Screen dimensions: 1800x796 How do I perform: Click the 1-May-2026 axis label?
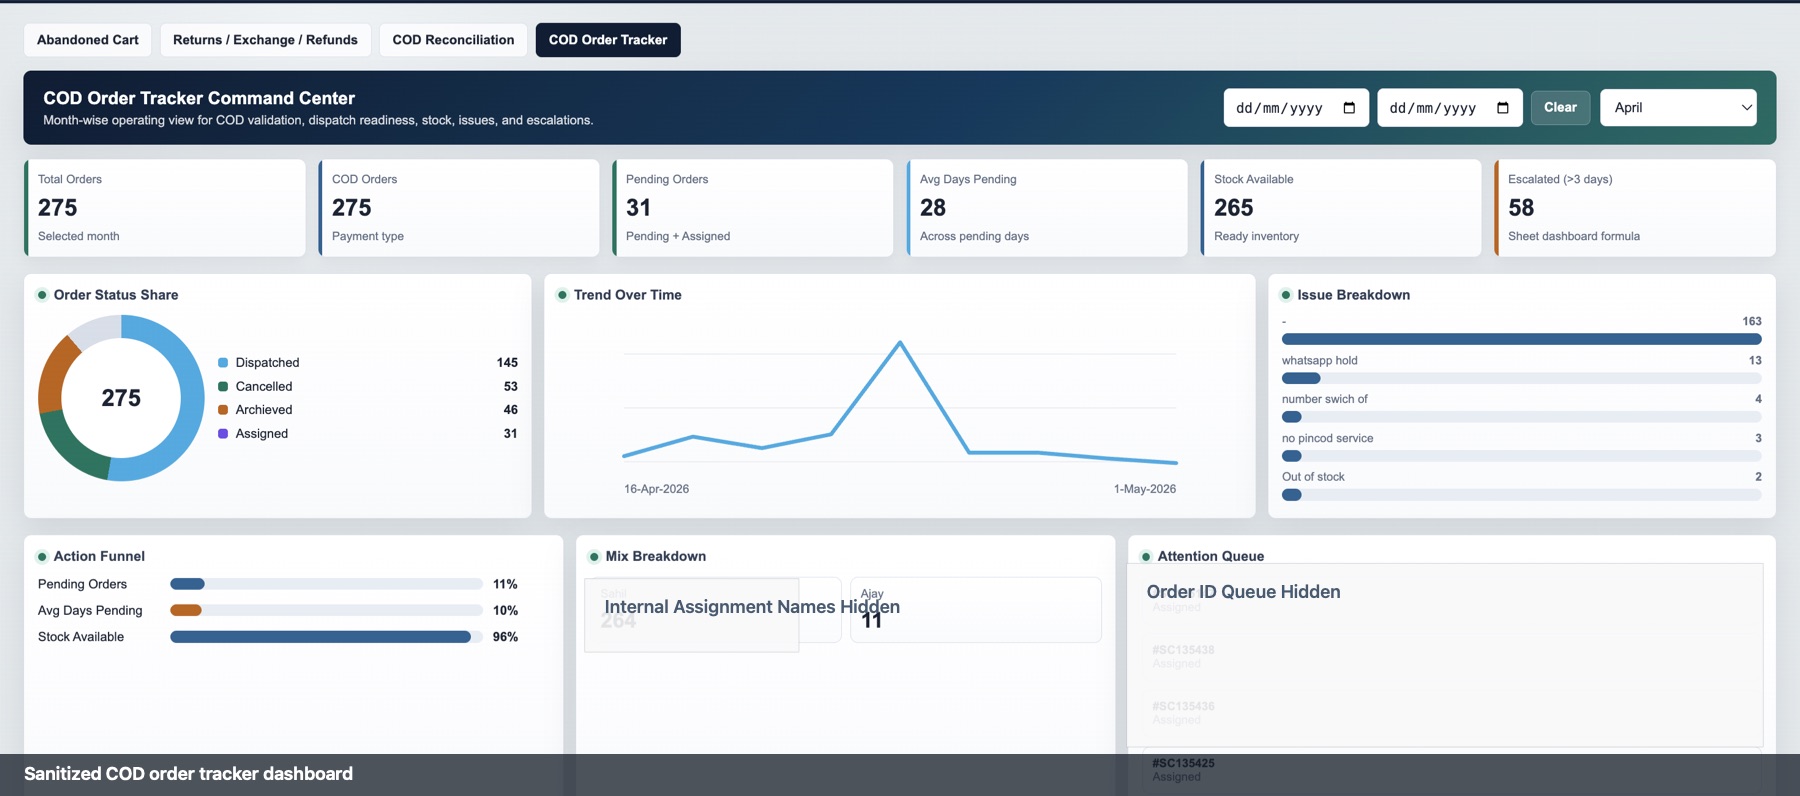coord(1144,489)
